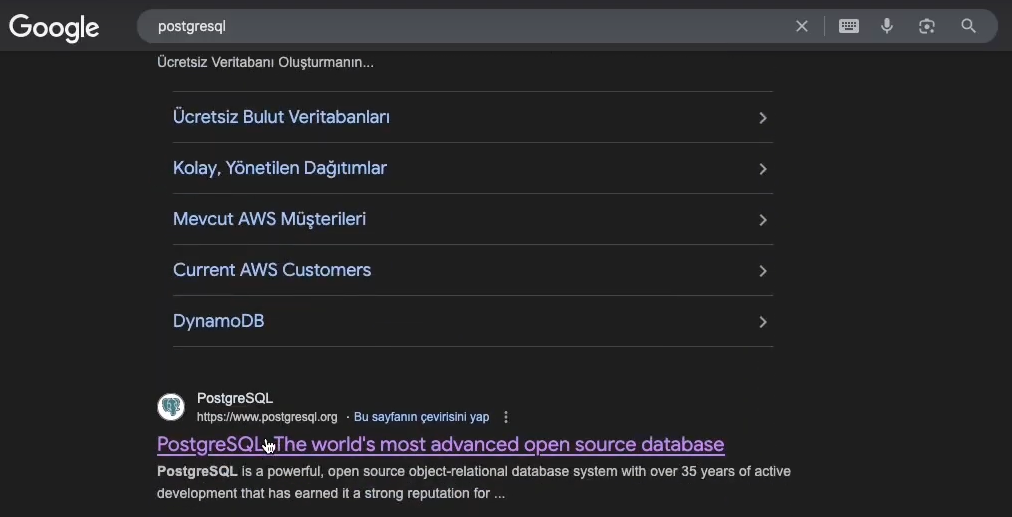Viewport: 1012px width, 517px height.
Task: Open three-dot menu next to postgresql.org result
Action: click(x=506, y=417)
